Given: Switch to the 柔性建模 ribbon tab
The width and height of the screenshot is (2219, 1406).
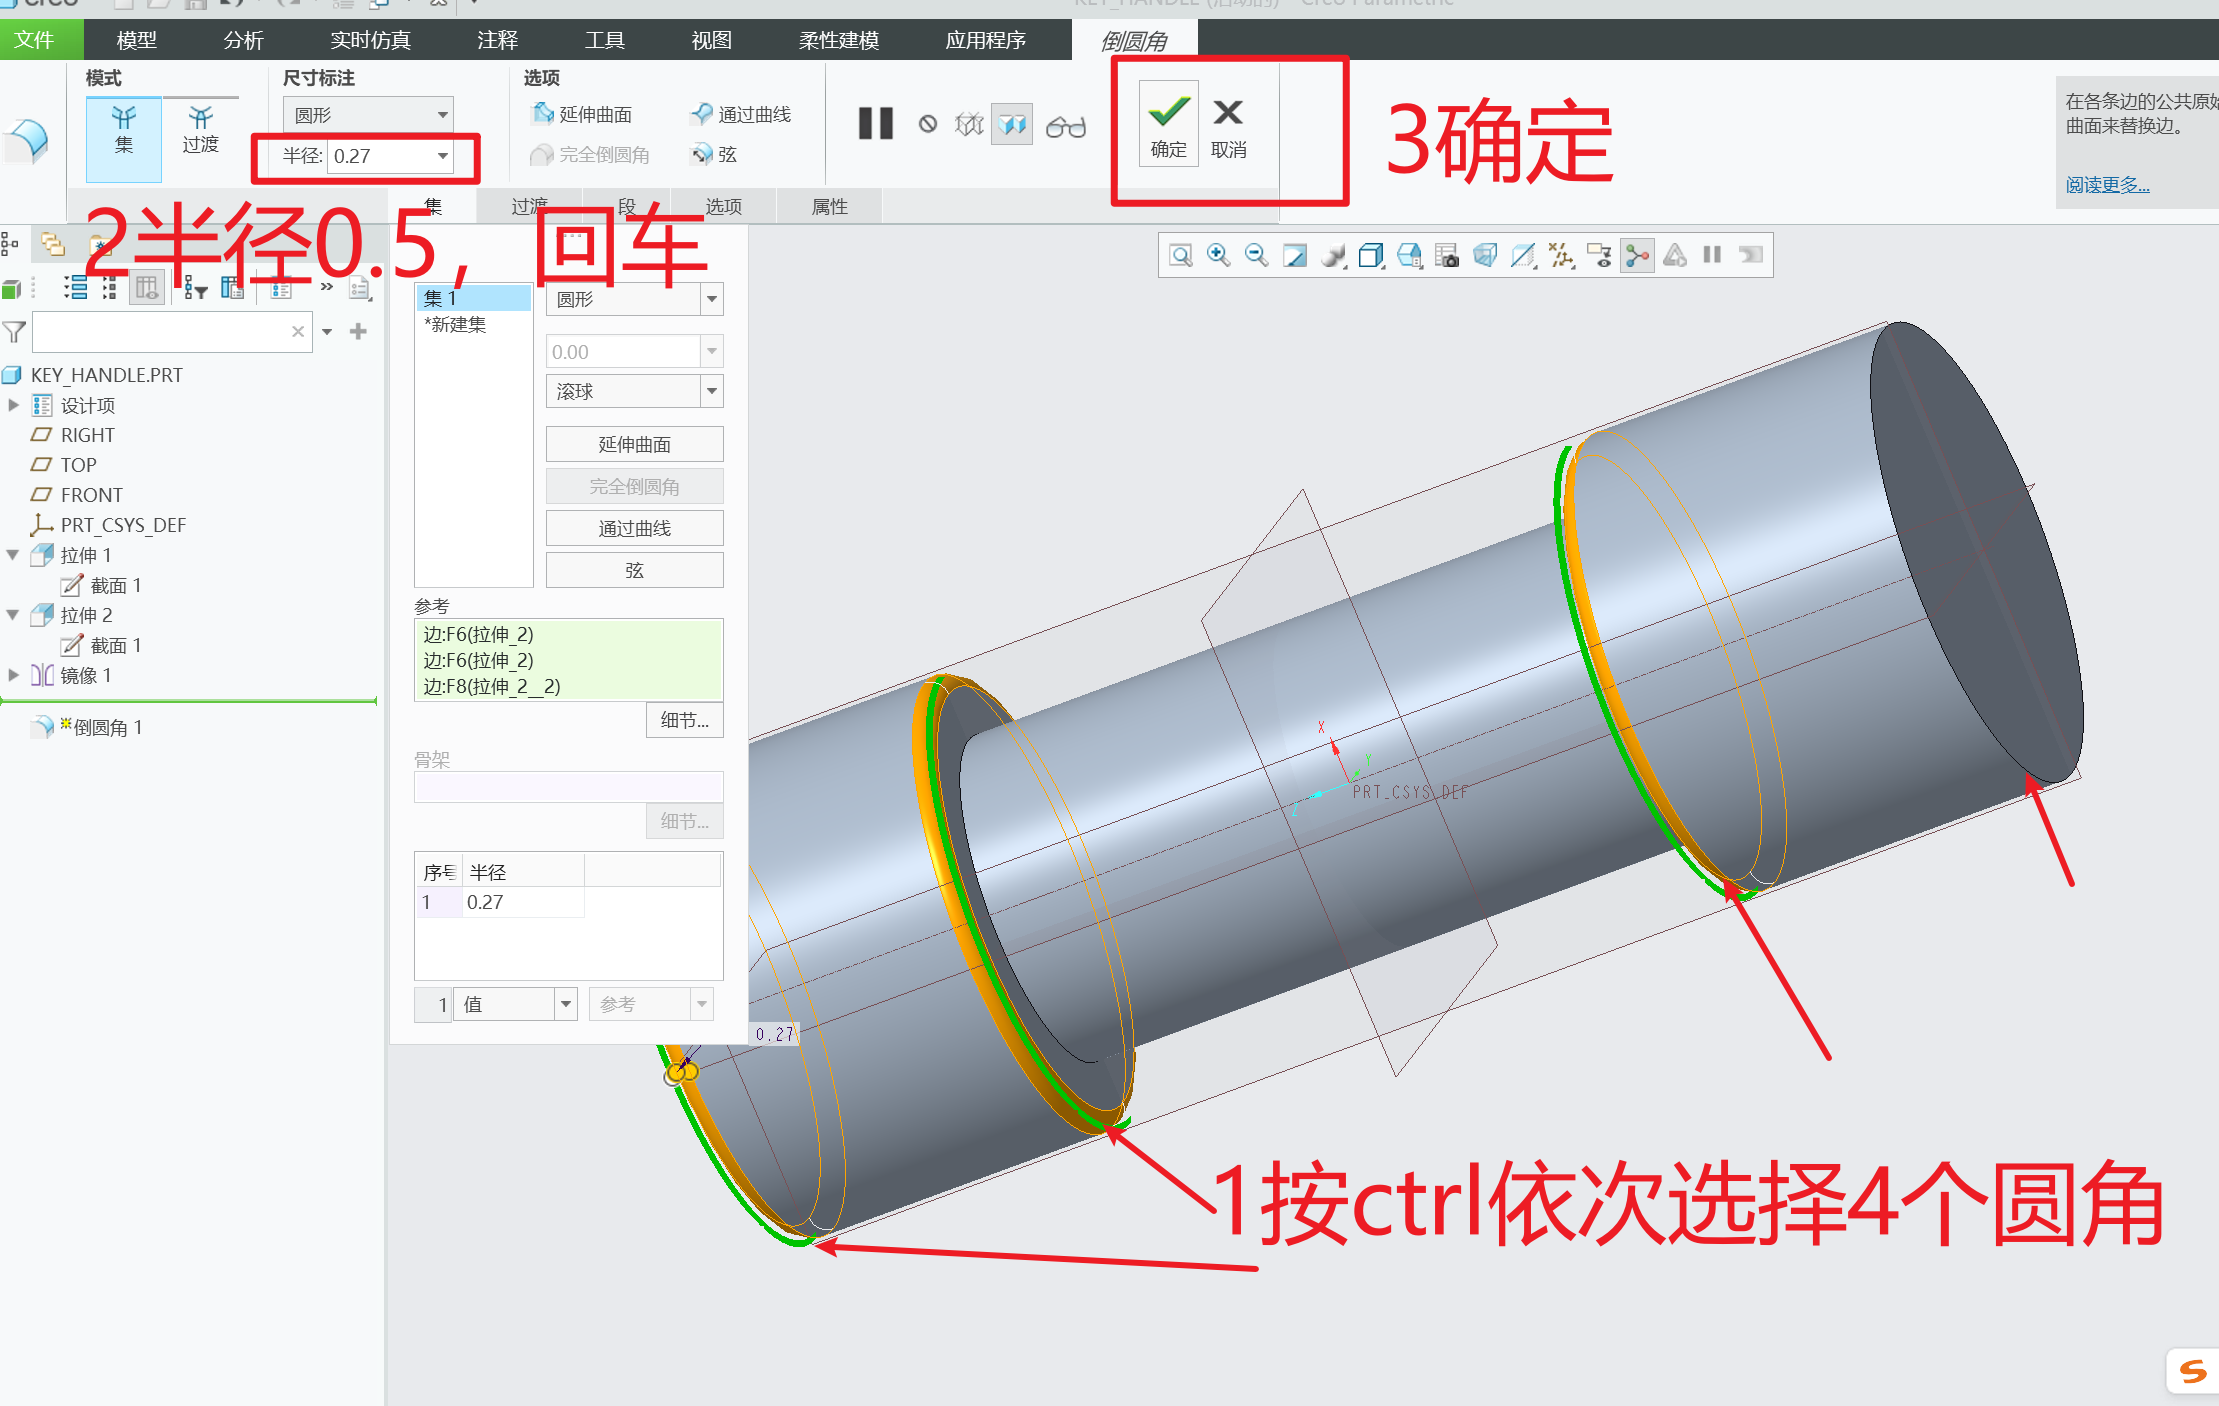Looking at the screenshot, I should pos(838,40).
